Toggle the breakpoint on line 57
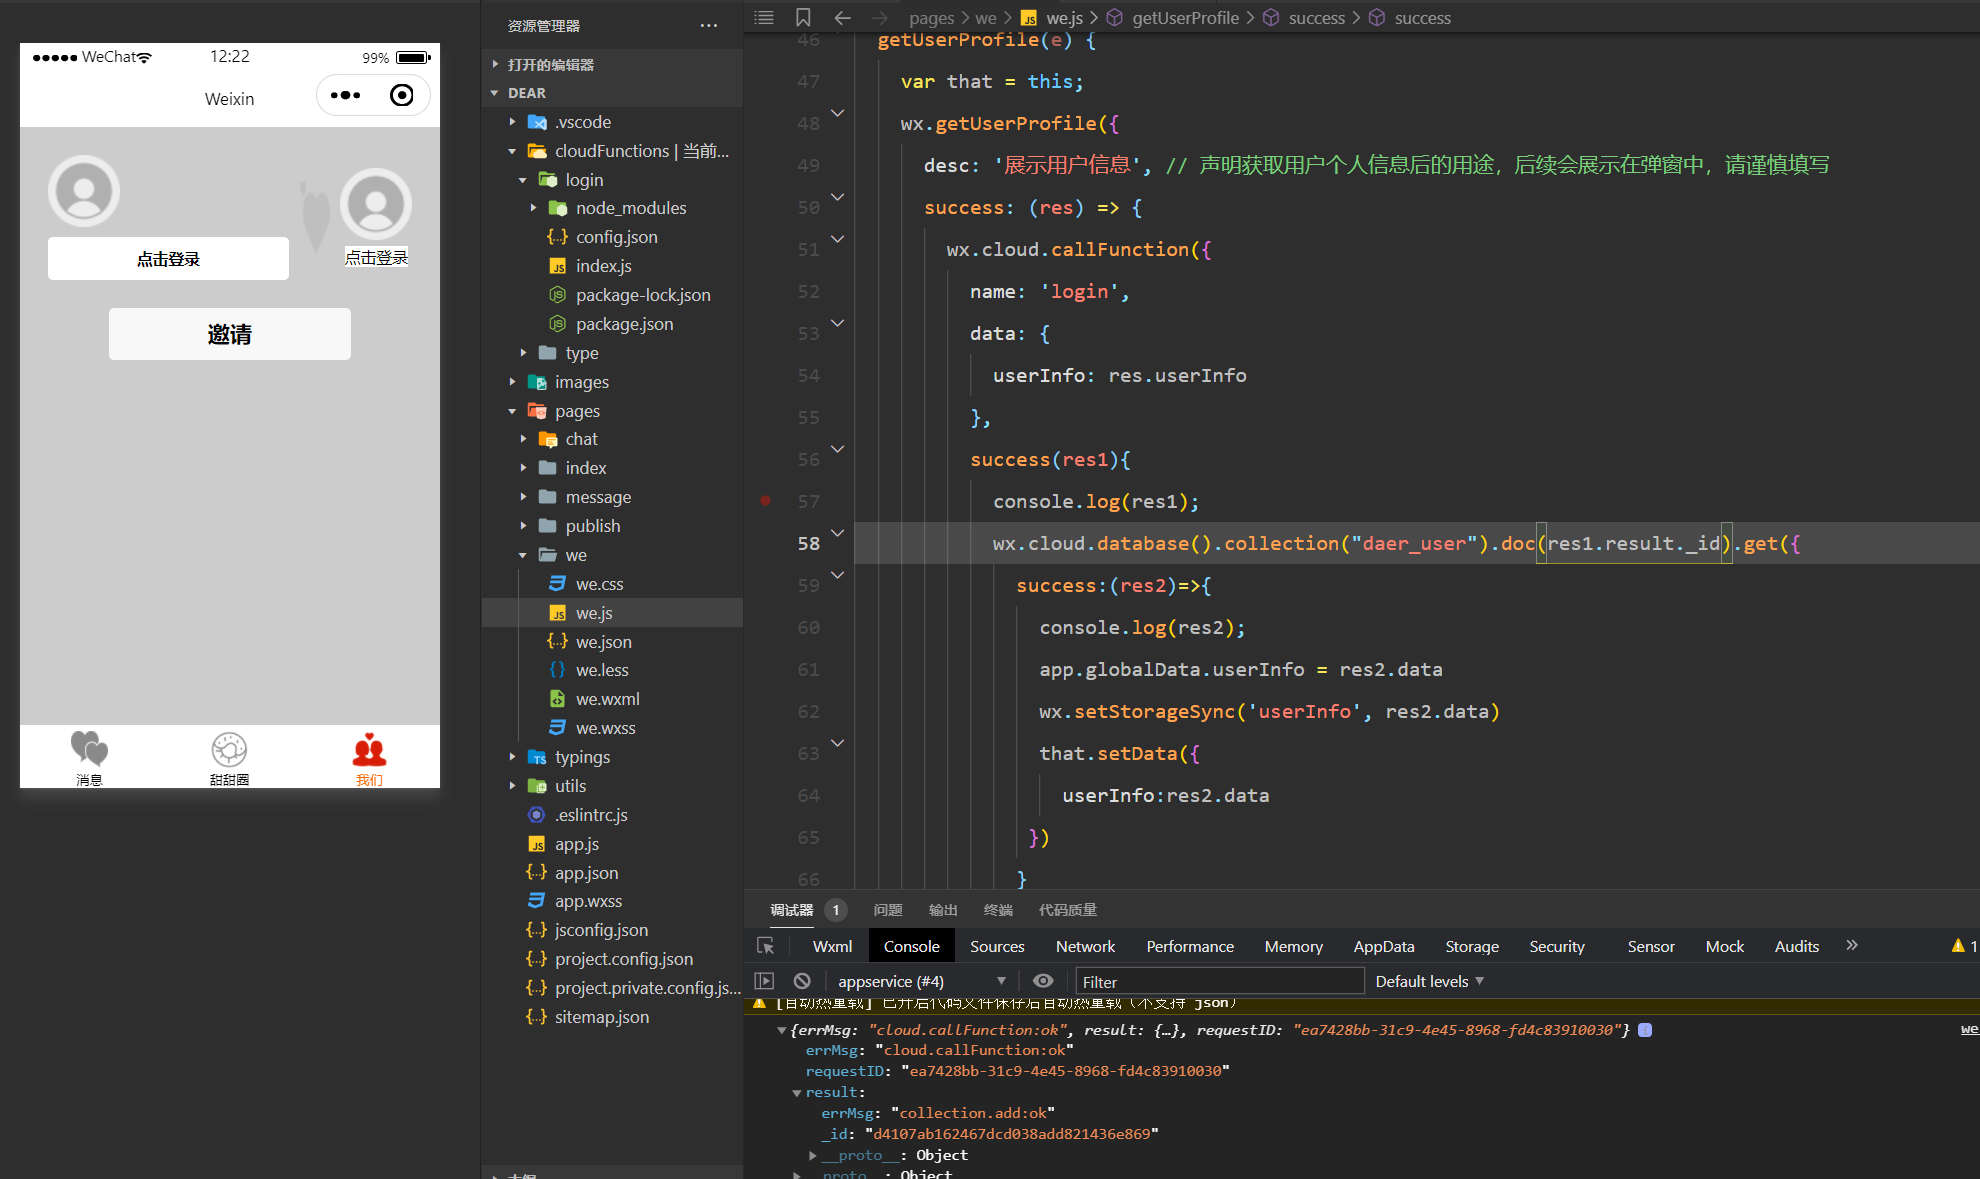The width and height of the screenshot is (1980, 1179). (x=765, y=501)
